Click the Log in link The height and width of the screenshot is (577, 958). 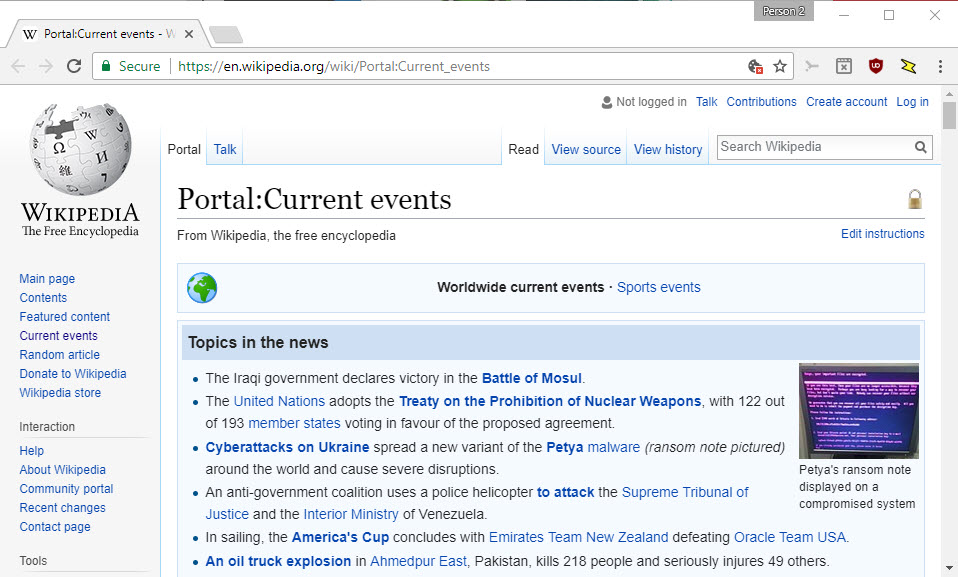(912, 102)
